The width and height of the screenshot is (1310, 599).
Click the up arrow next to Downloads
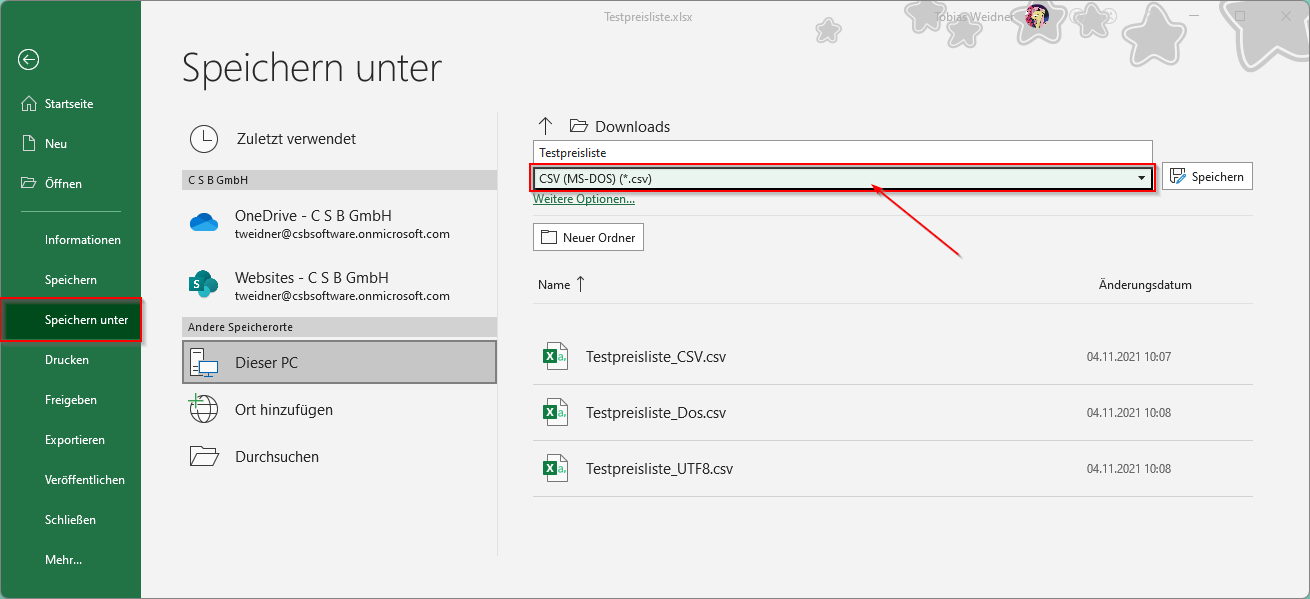545,126
